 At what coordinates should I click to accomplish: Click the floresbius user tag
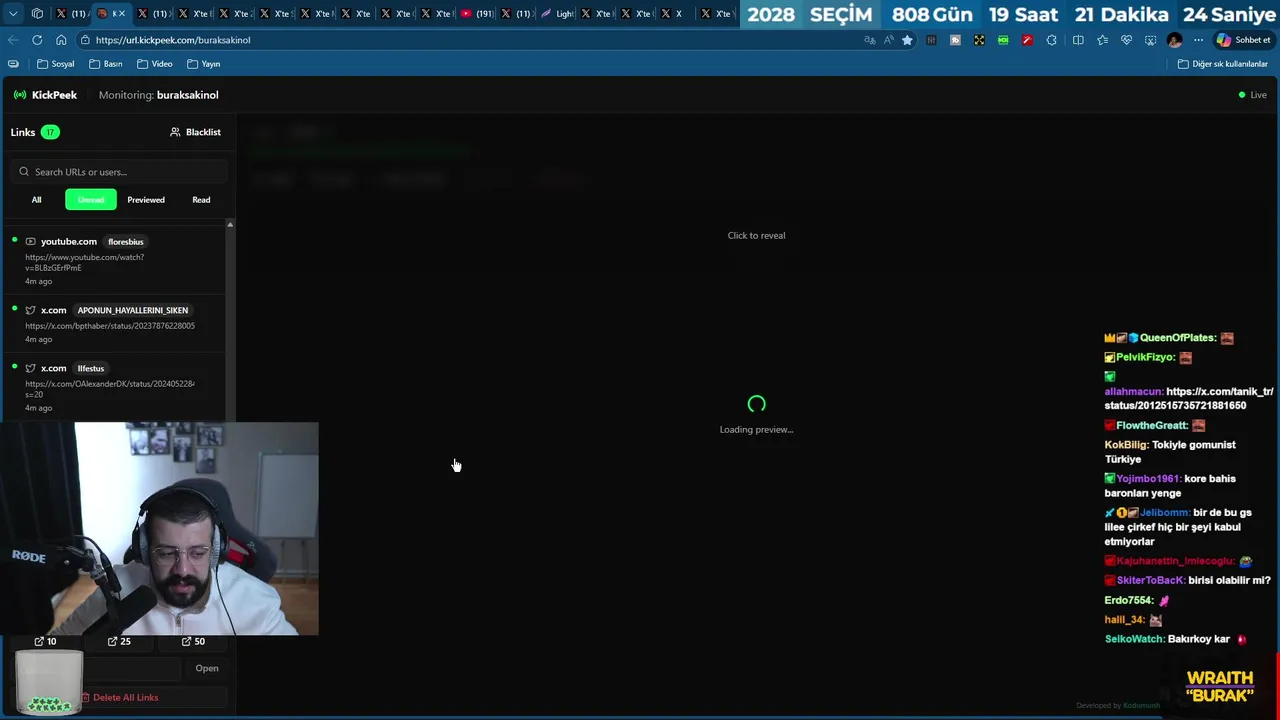(x=126, y=242)
